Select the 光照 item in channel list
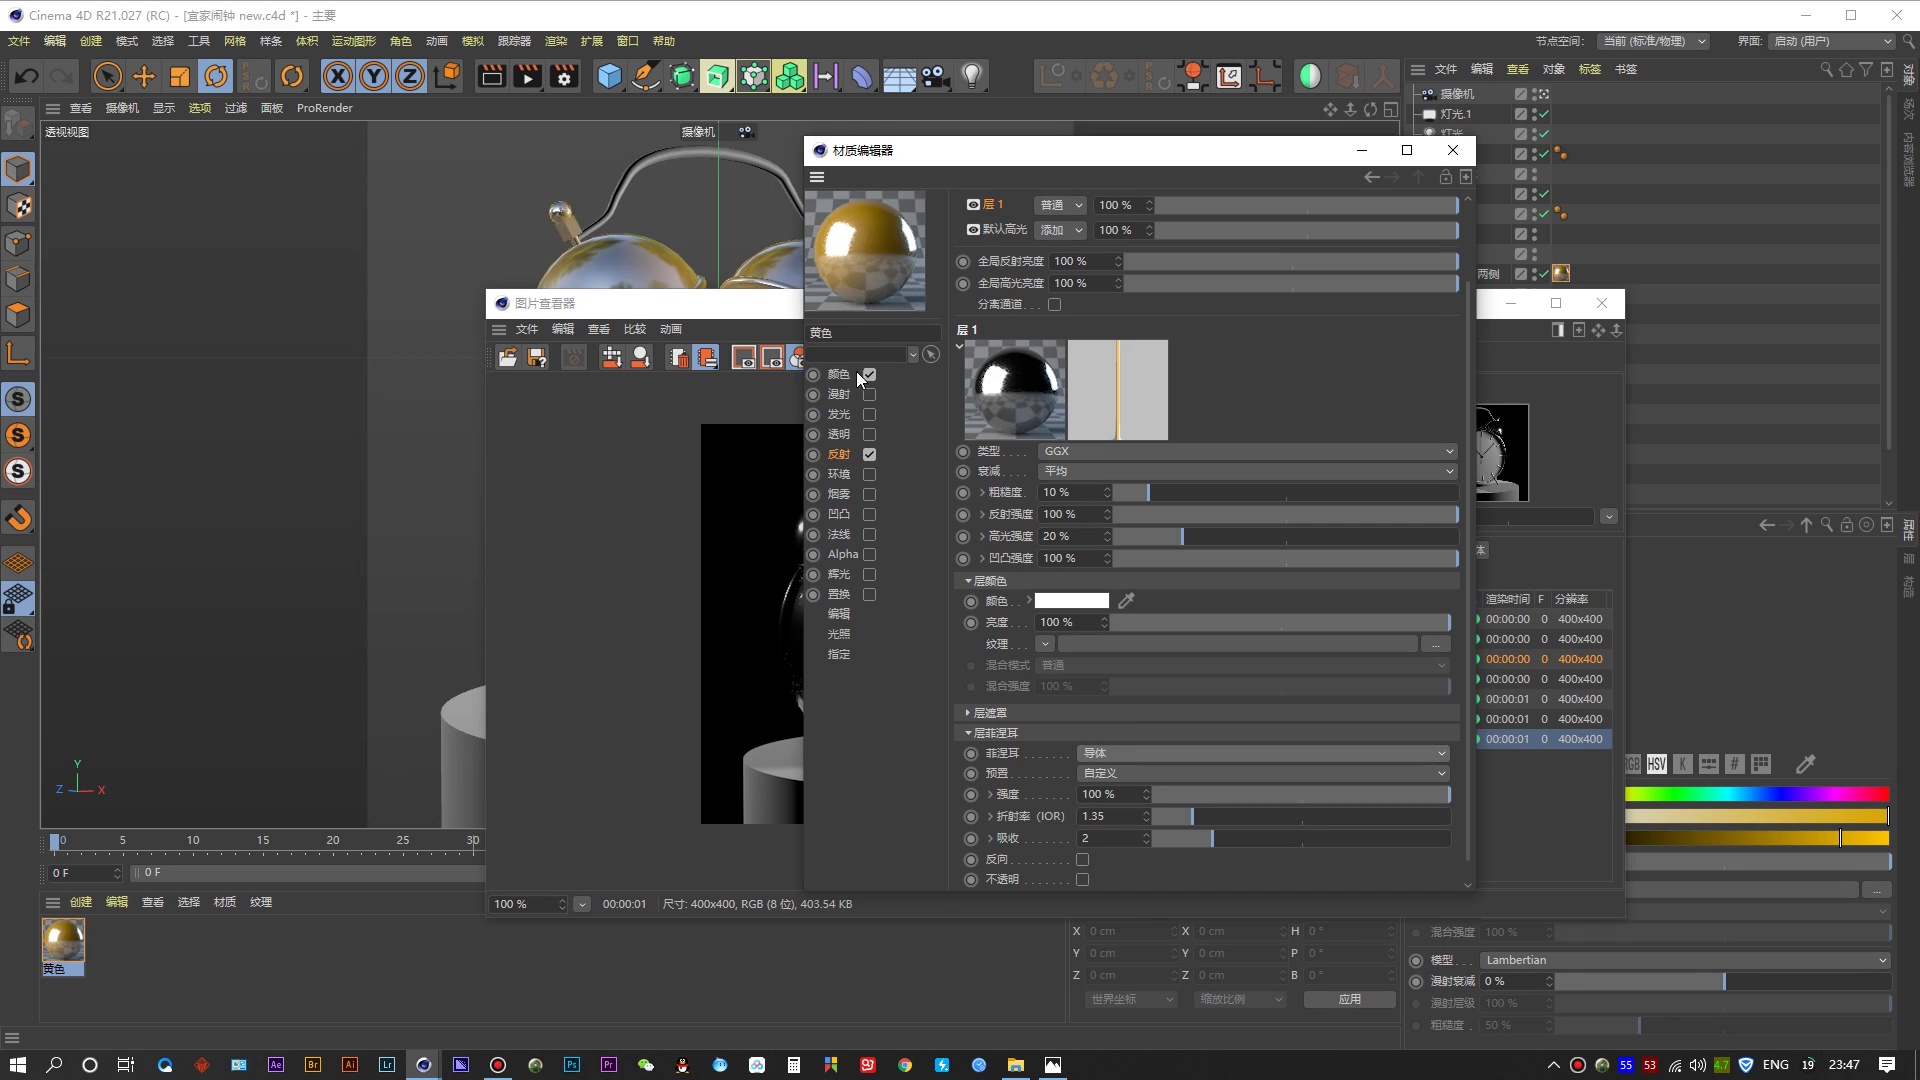This screenshot has height=1080, width=1920. click(x=838, y=634)
